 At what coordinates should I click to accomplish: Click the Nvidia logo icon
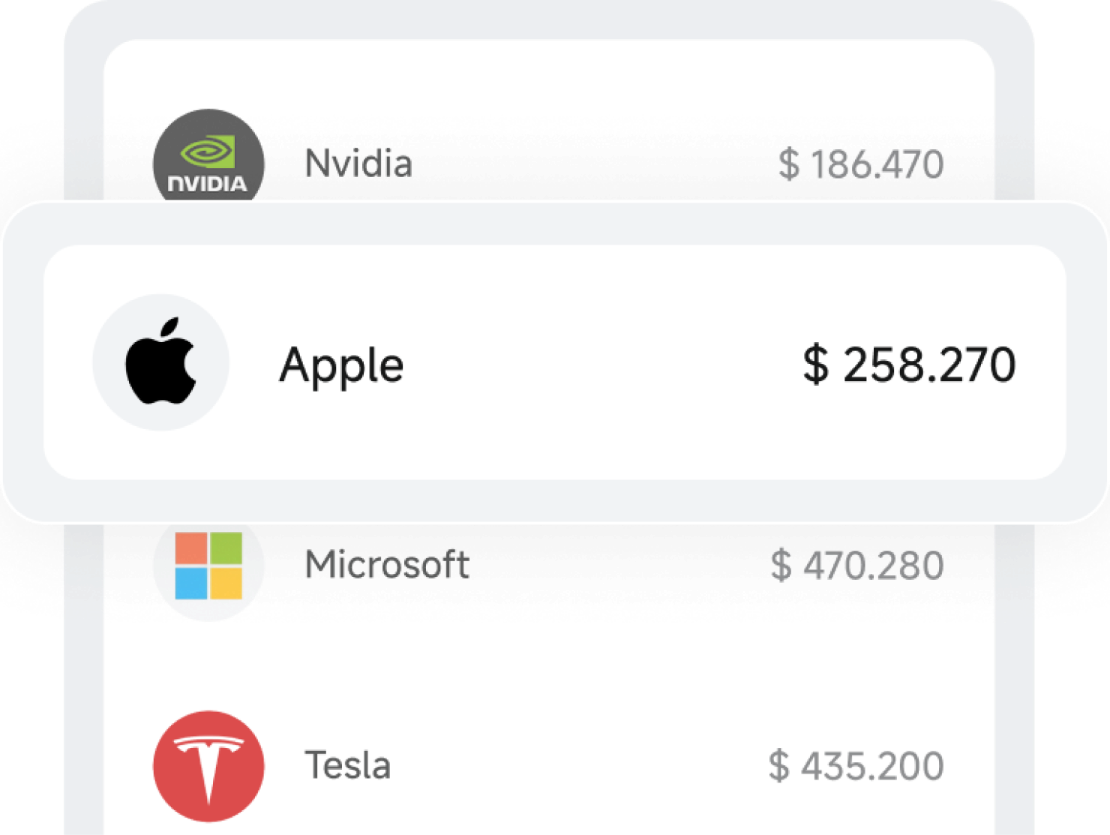[x=208, y=160]
